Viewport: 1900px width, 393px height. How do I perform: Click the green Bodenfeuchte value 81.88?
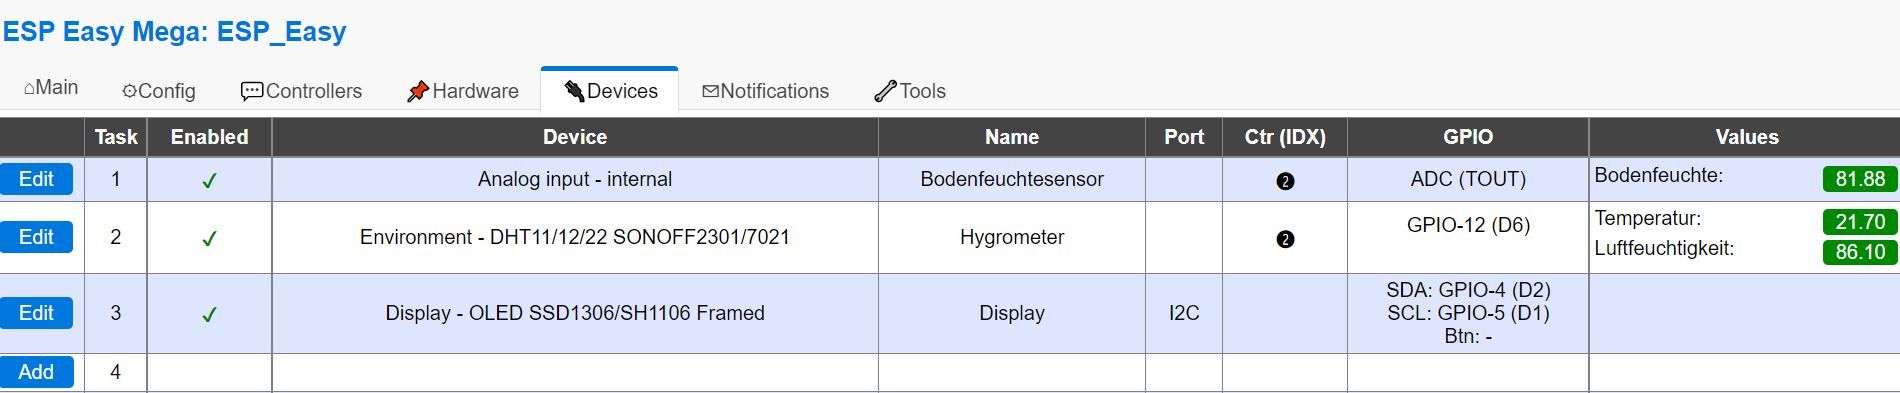tap(1859, 179)
